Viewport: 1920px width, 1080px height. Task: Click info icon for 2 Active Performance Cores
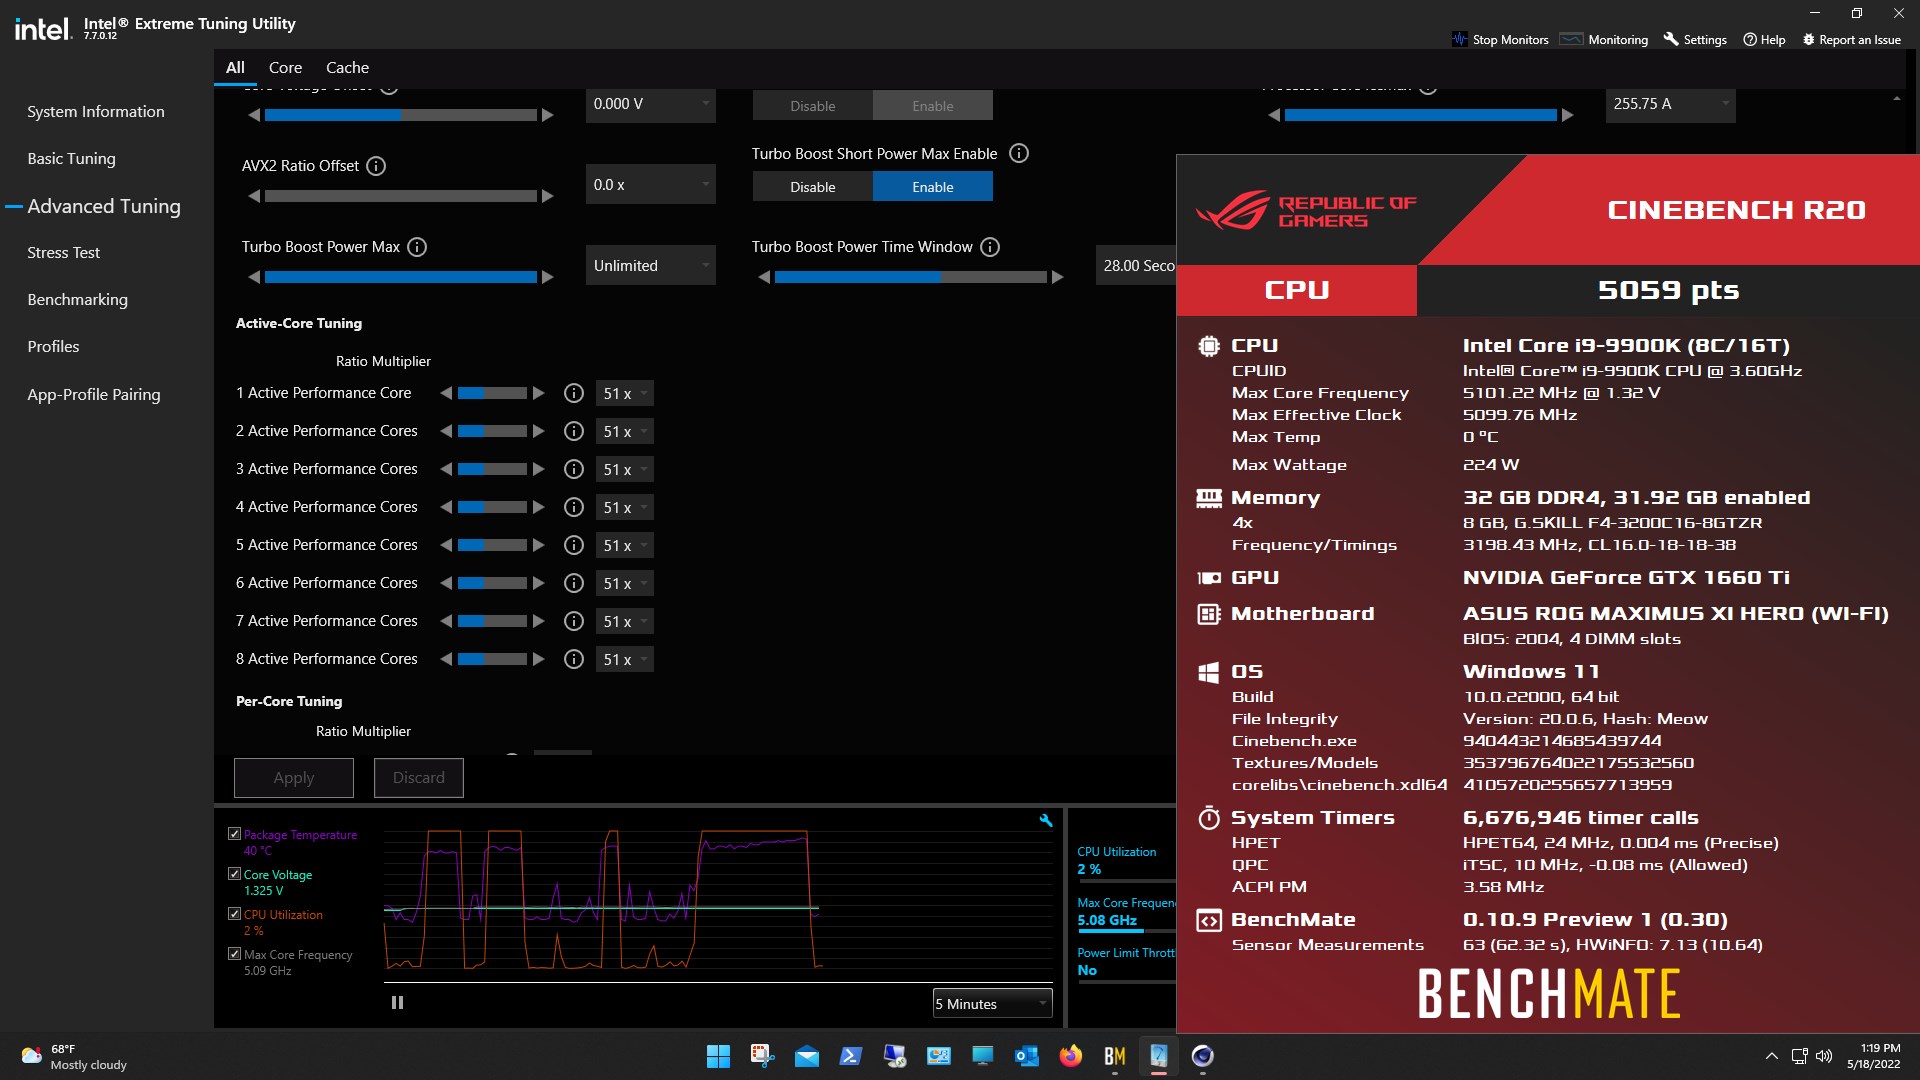574,431
